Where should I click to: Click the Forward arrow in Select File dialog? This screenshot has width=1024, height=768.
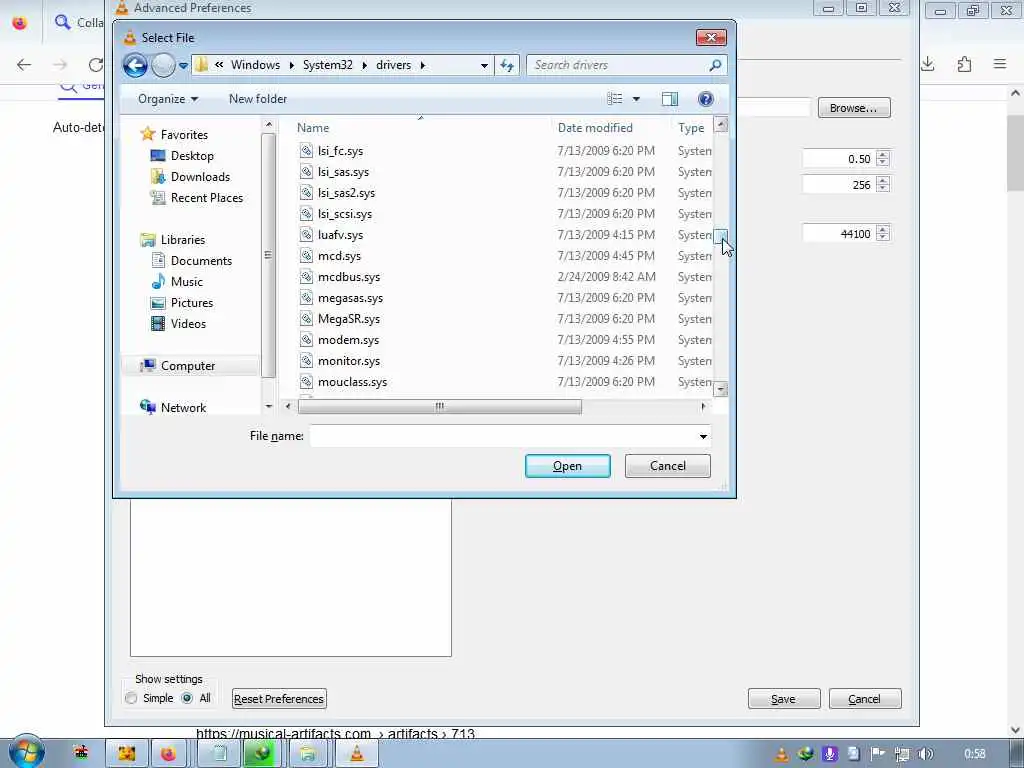pyautogui.click(x=163, y=65)
